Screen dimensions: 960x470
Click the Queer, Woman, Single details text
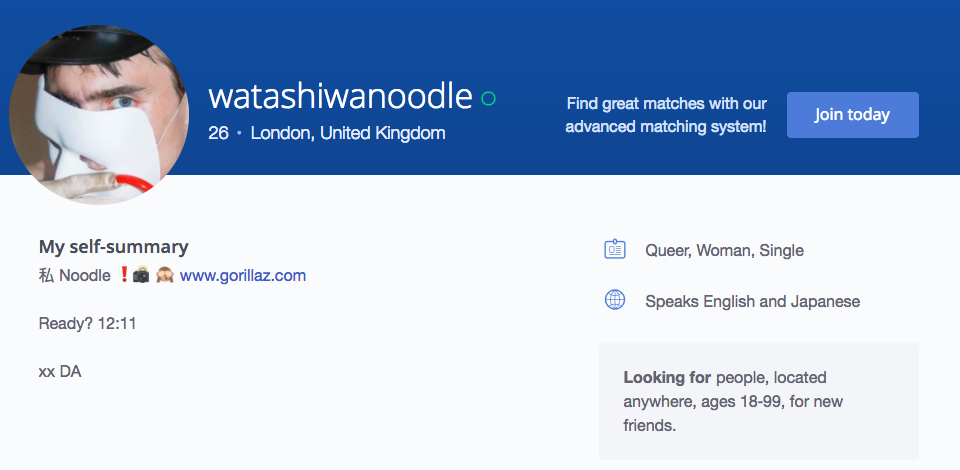[724, 250]
